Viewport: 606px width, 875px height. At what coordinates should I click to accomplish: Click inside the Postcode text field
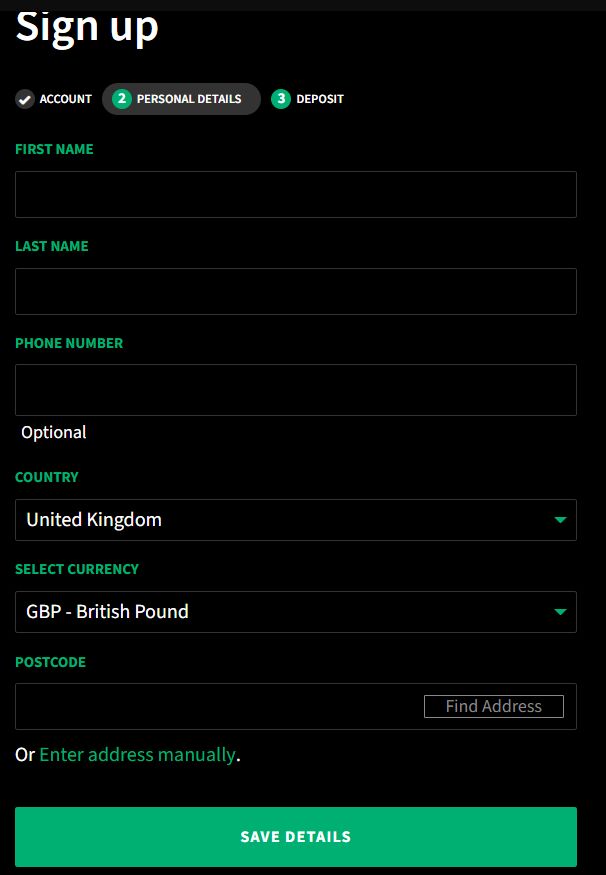[x=218, y=706]
